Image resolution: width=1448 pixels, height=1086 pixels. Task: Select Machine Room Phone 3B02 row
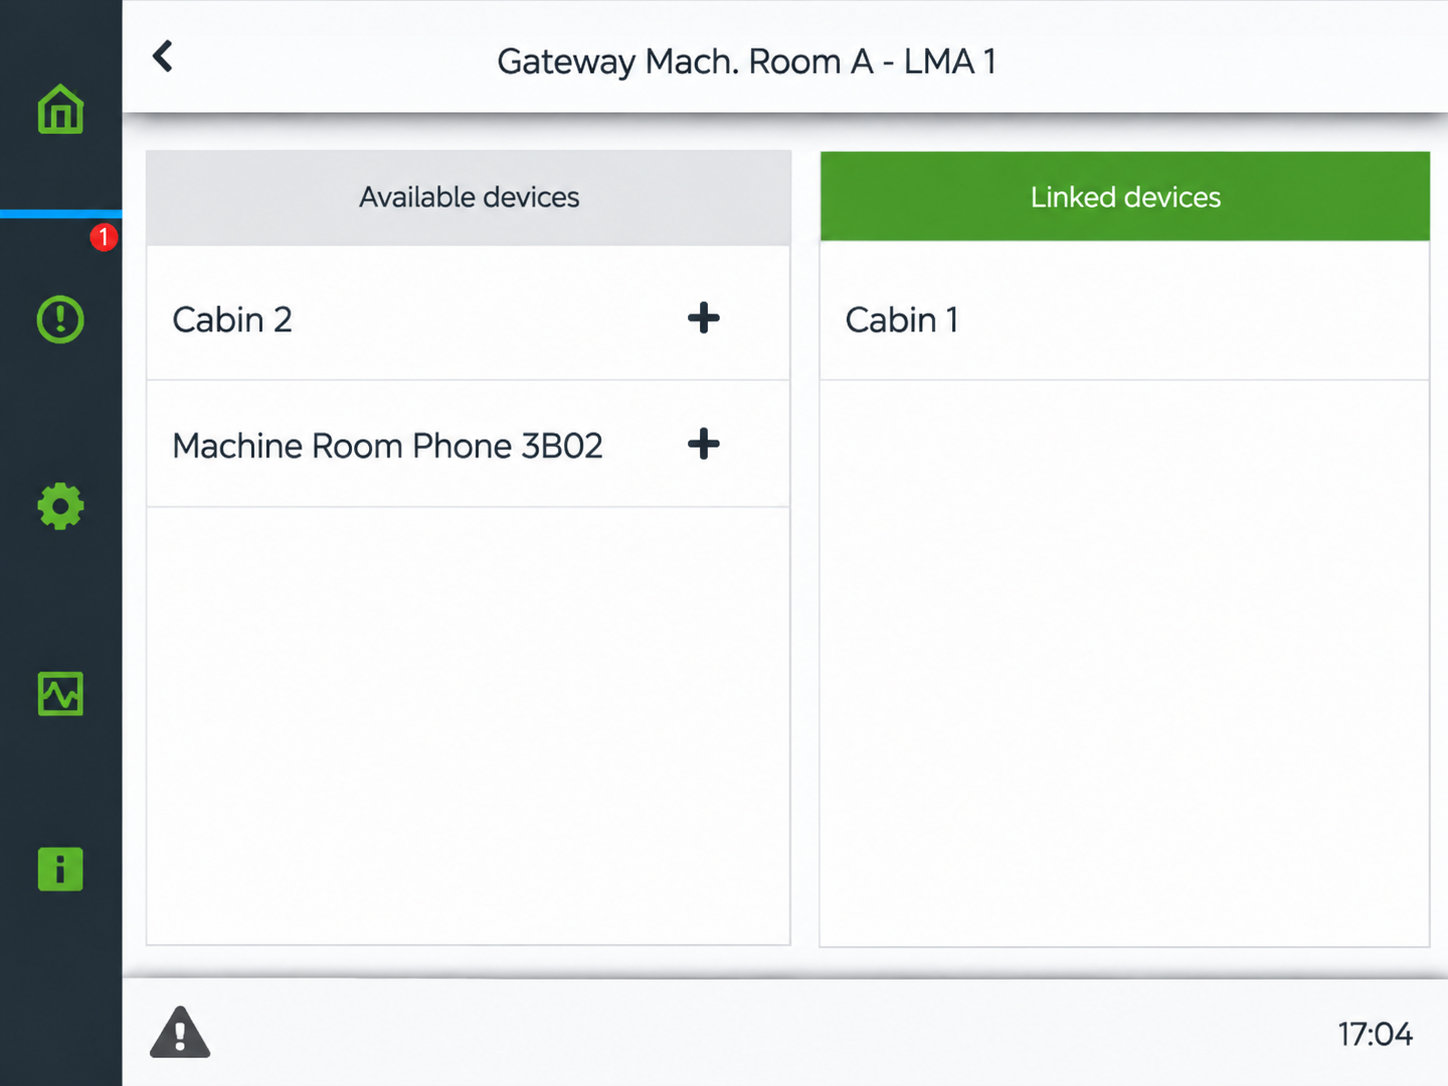click(468, 444)
